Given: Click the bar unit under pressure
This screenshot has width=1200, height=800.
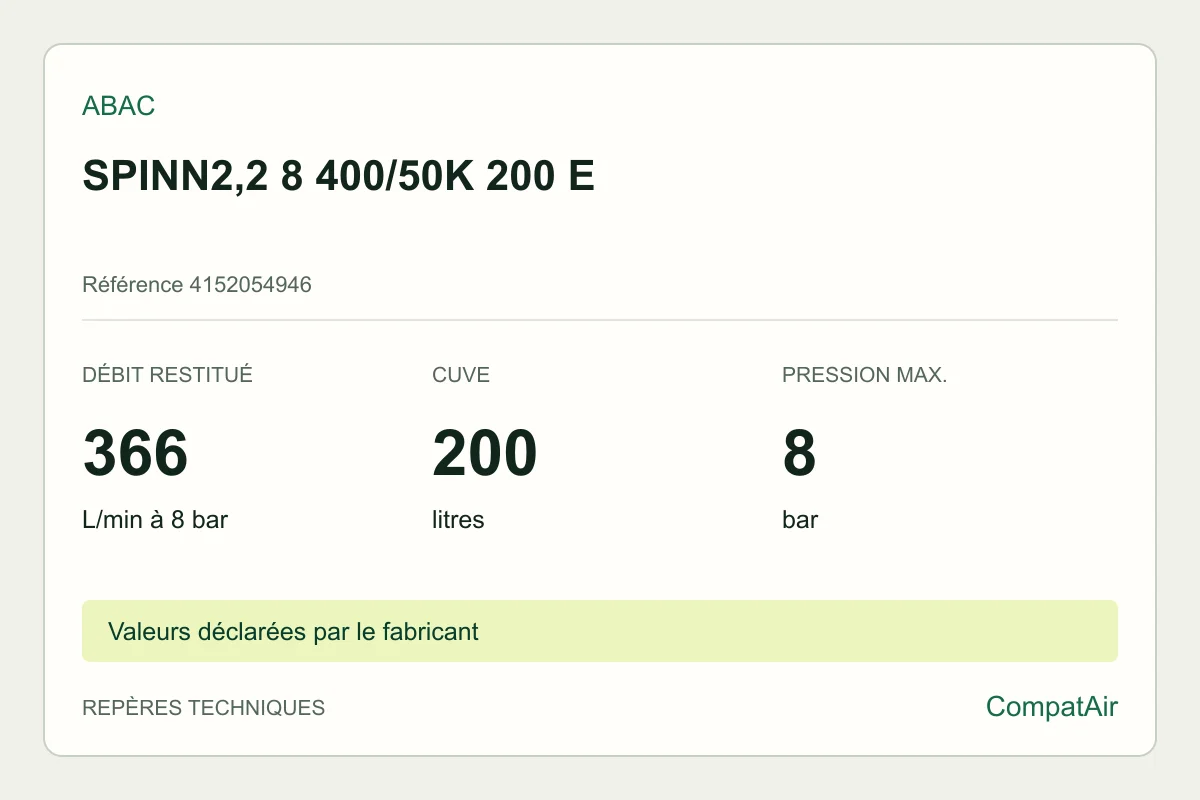Looking at the screenshot, I should pyautogui.click(x=800, y=520).
